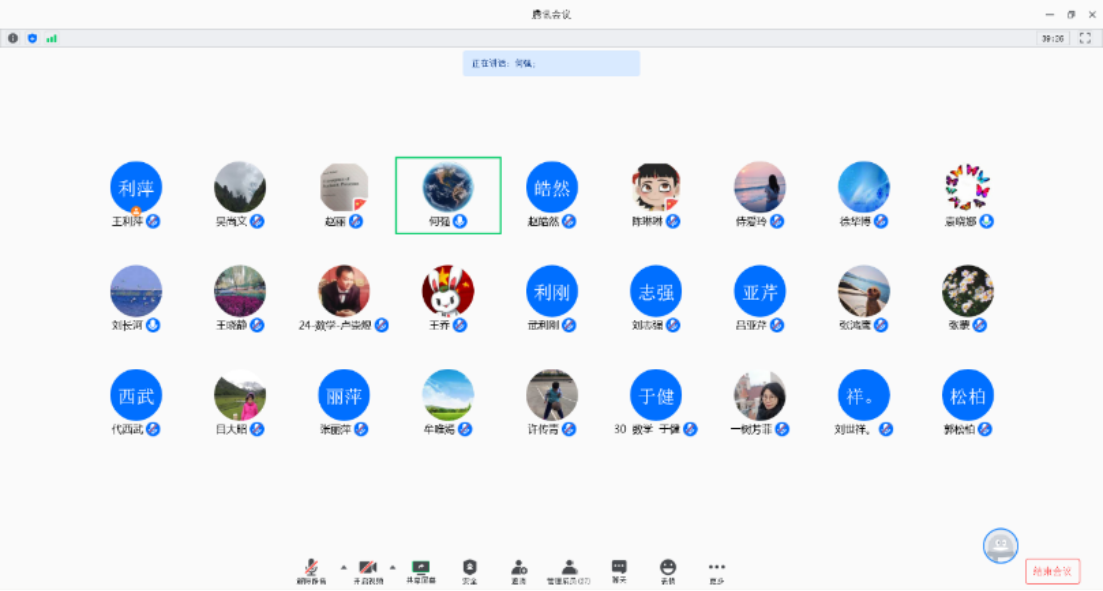Open the Security settings icon
The width and height of the screenshot is (1103, 591).
[470, 569]
